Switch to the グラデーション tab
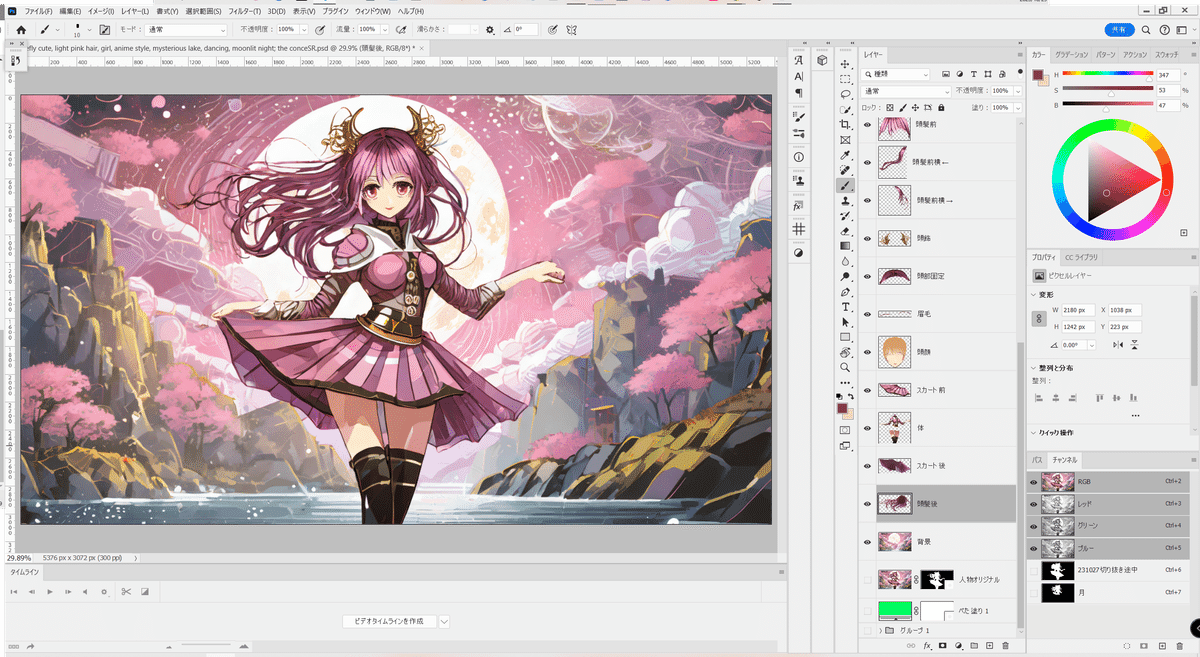The image size is (1200, 657). click(1072, 54)
